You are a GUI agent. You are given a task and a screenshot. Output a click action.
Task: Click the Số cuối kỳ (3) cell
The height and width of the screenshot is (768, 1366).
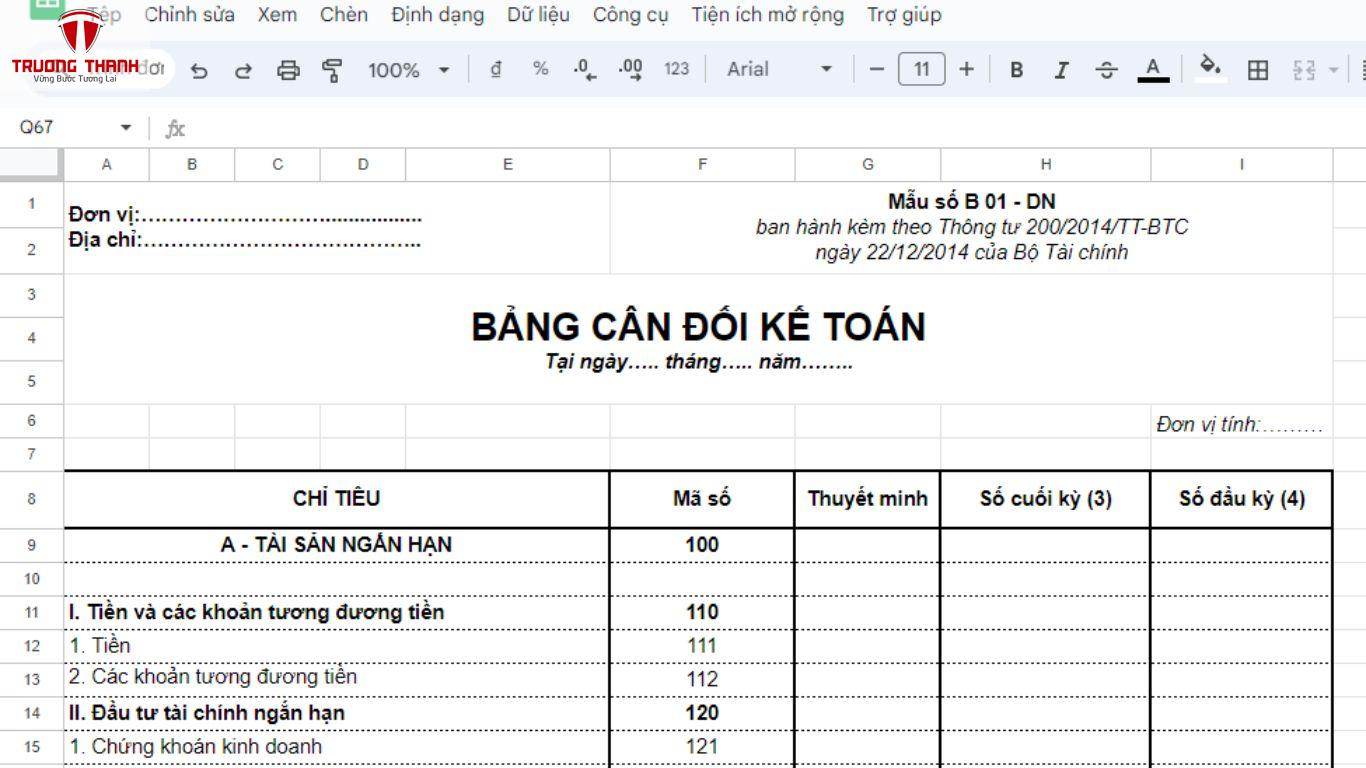1046,498
